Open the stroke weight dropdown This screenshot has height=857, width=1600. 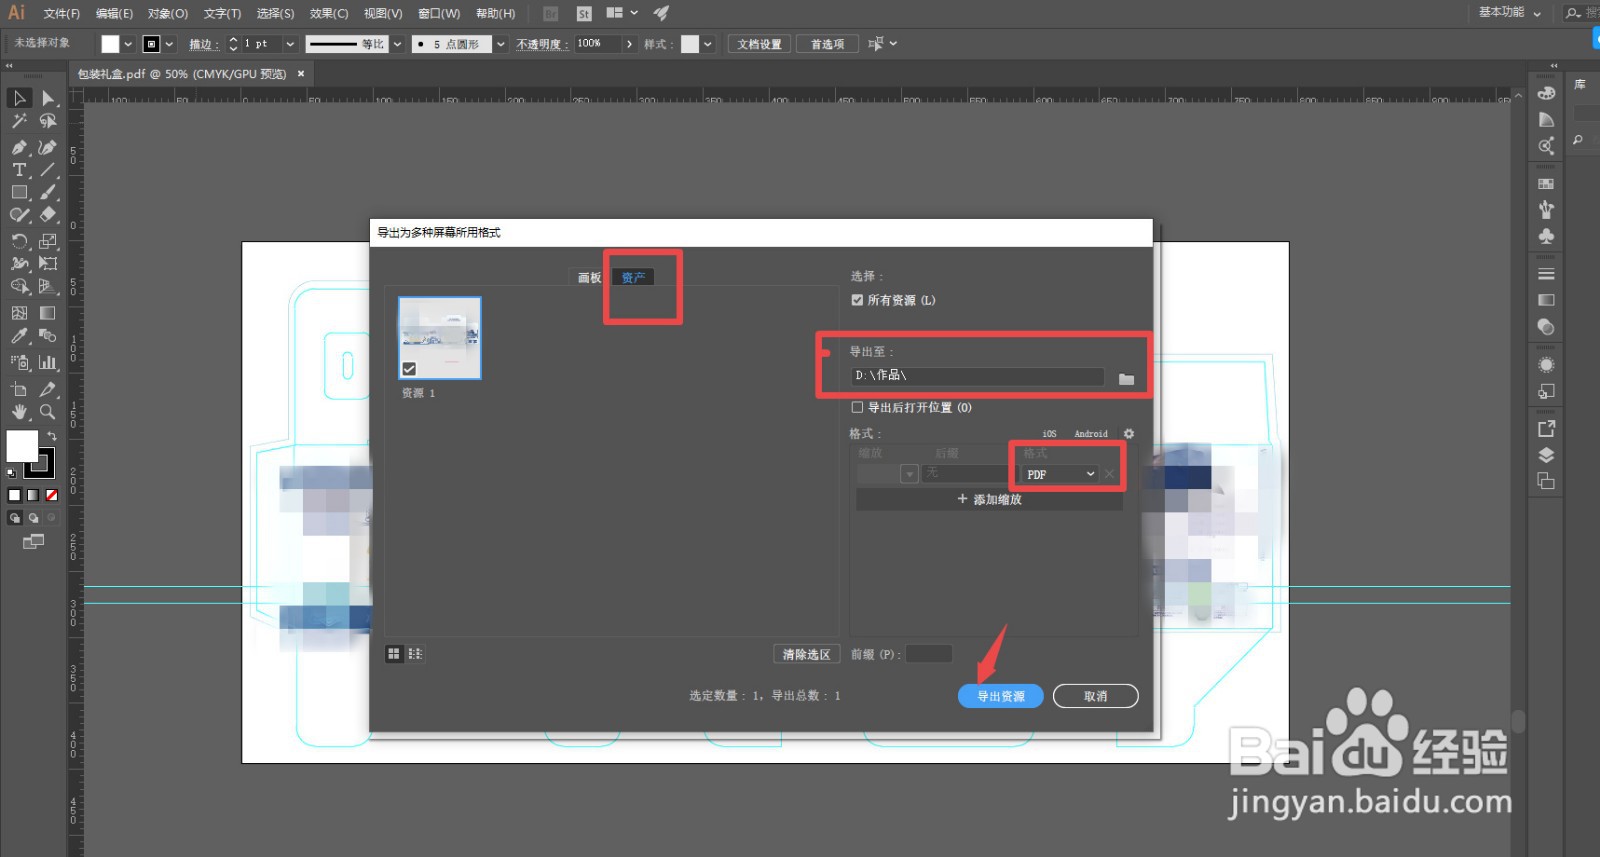point(290,44)
